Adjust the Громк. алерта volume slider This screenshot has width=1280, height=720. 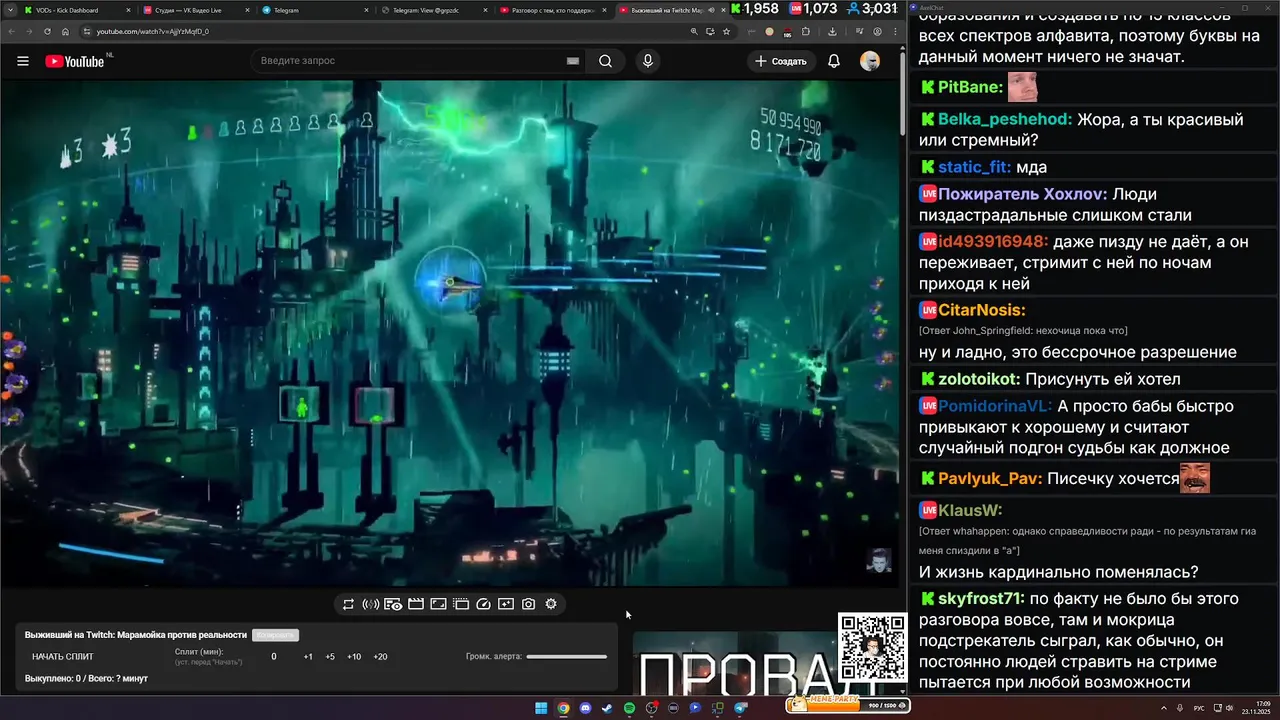click(567, 657)
